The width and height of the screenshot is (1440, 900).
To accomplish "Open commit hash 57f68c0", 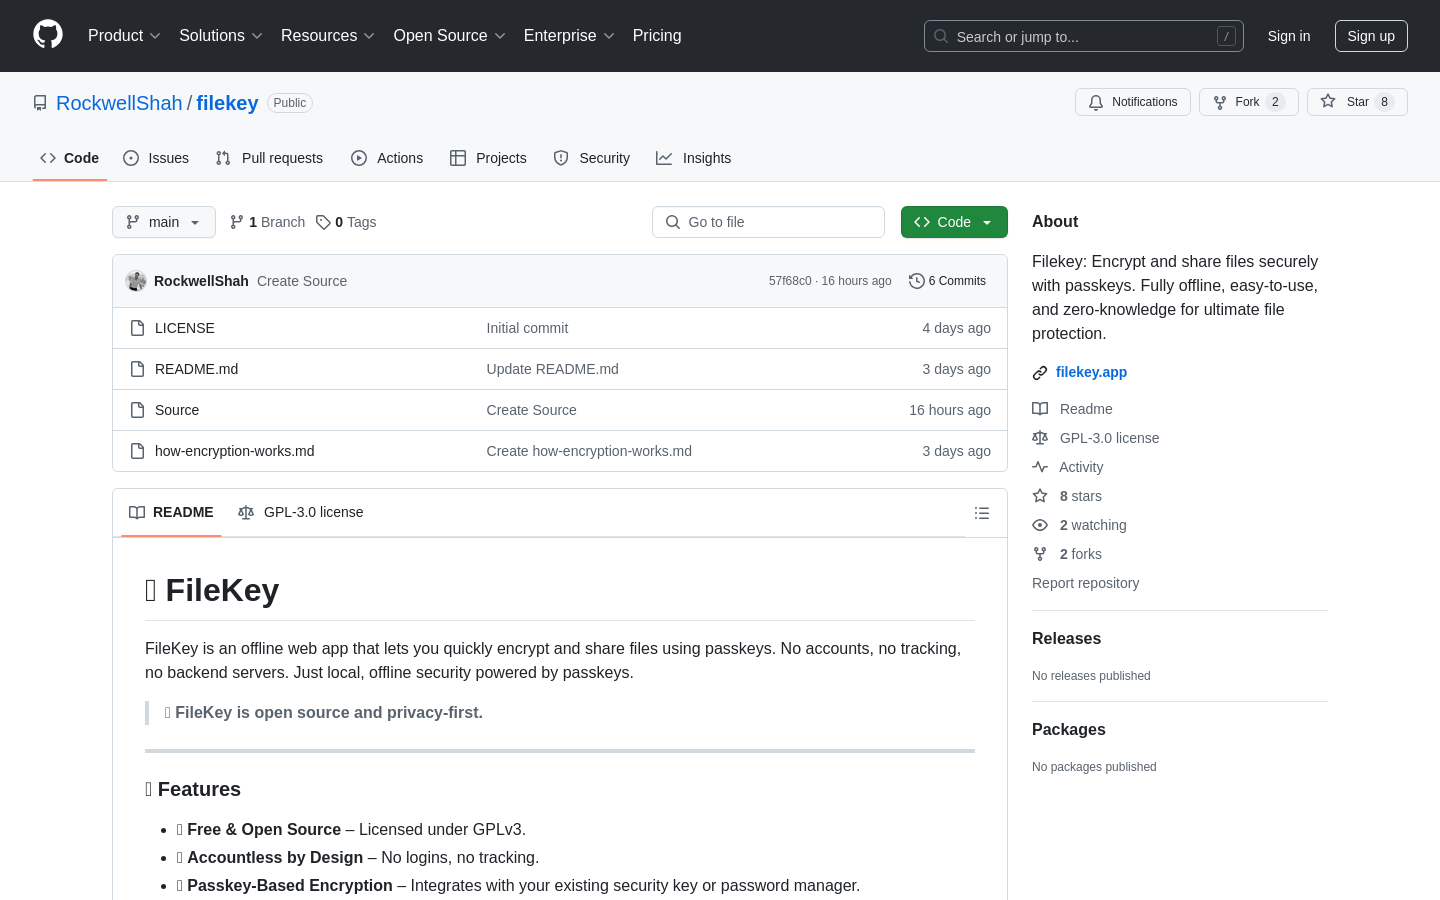I will [790, 281].
